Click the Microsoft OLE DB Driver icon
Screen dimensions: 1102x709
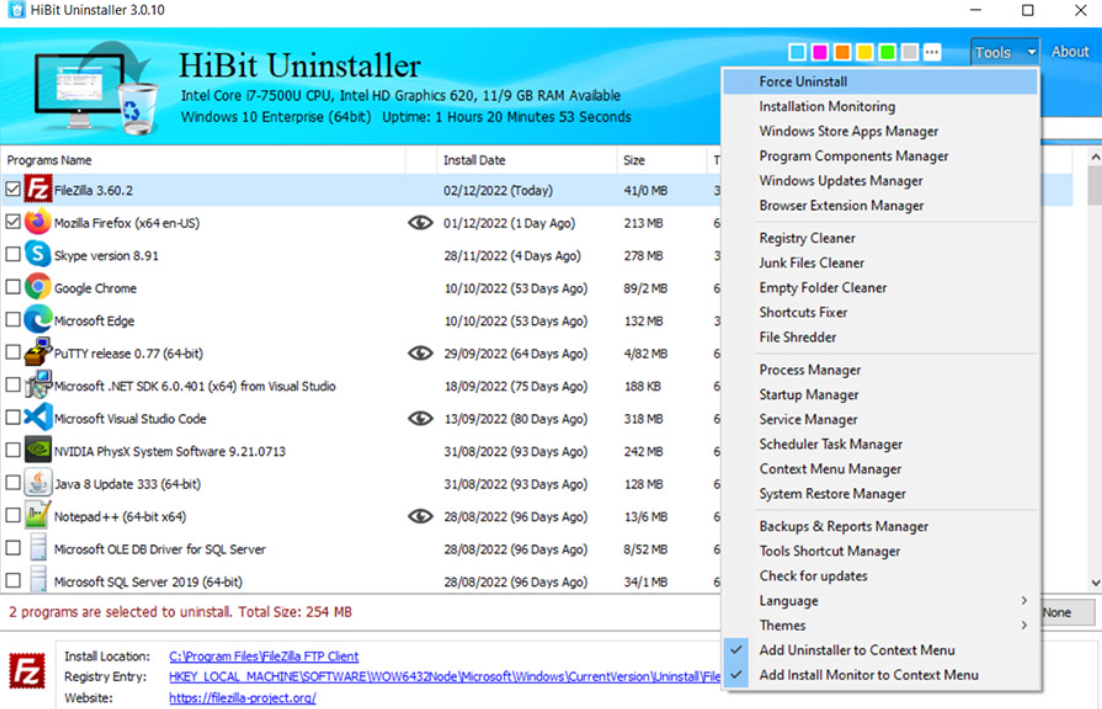pyautogui.click(x=38, y=548)
